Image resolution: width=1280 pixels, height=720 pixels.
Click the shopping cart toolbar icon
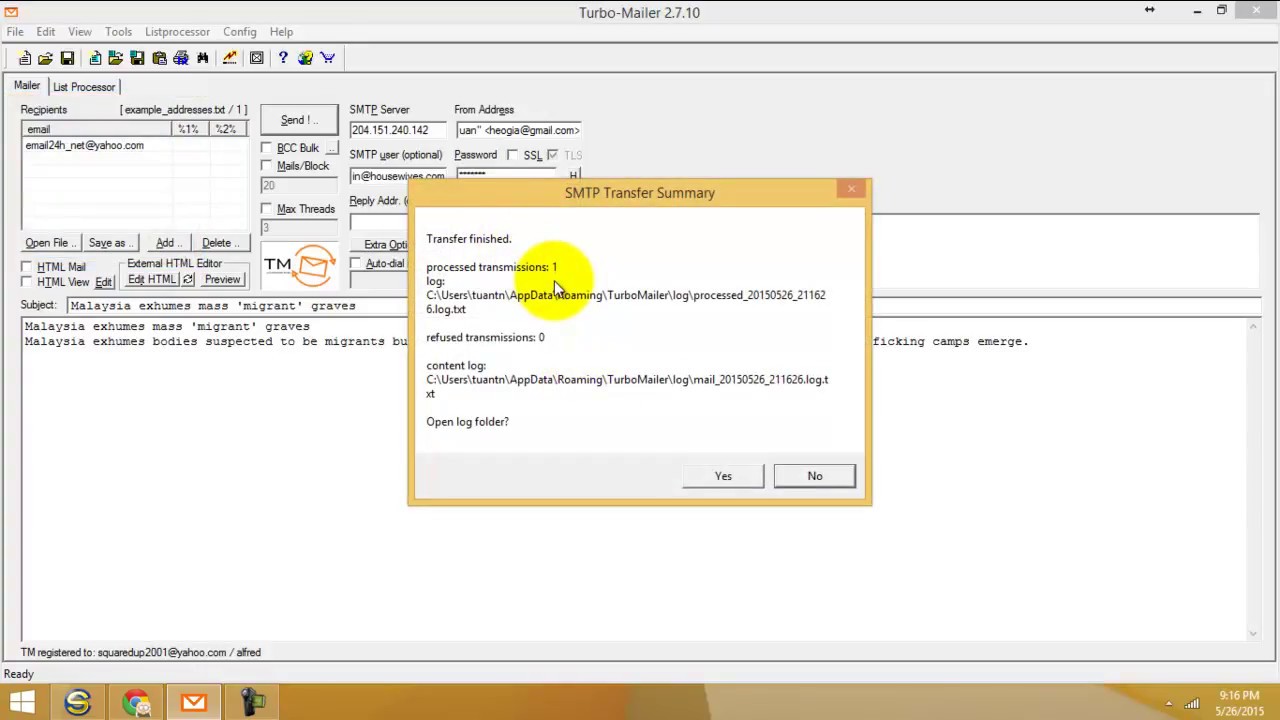coord(327,58)
